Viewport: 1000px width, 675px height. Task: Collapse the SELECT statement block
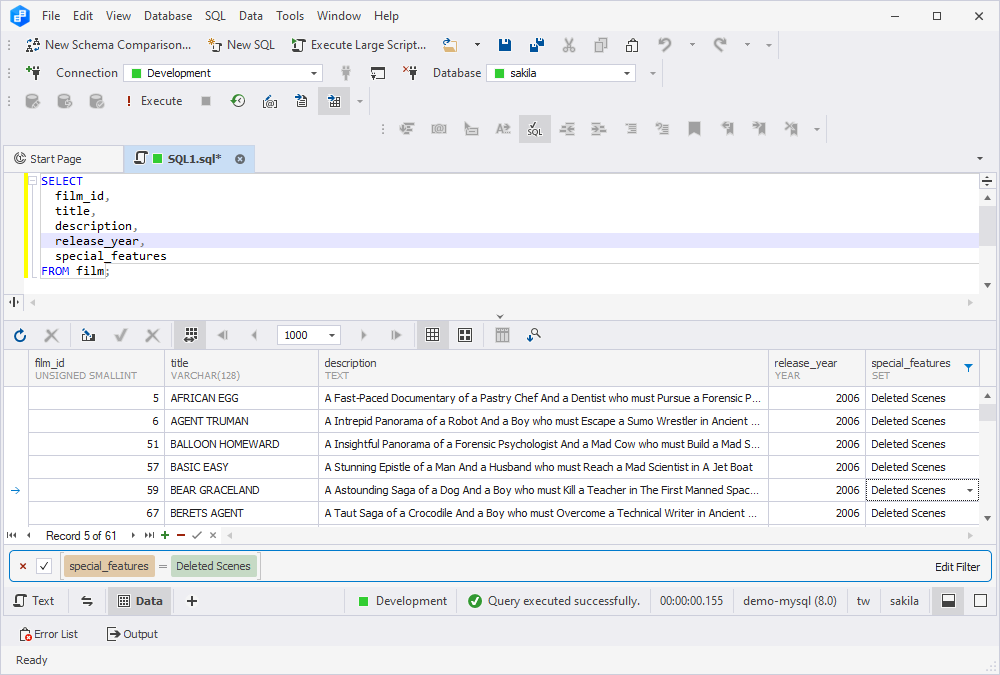coord(33,181)
